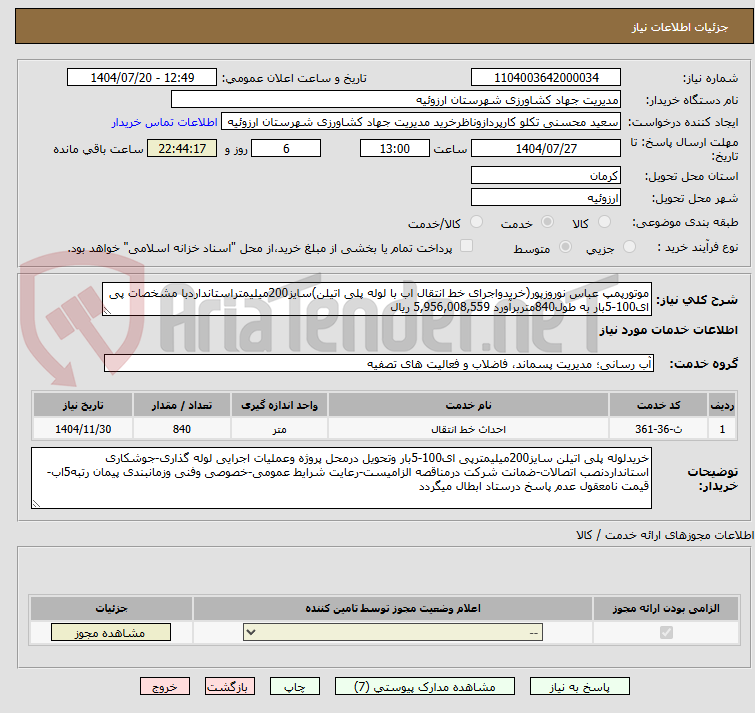Click the buyer organization name field
Screen dimensions: 755x713
coord(396,100)
